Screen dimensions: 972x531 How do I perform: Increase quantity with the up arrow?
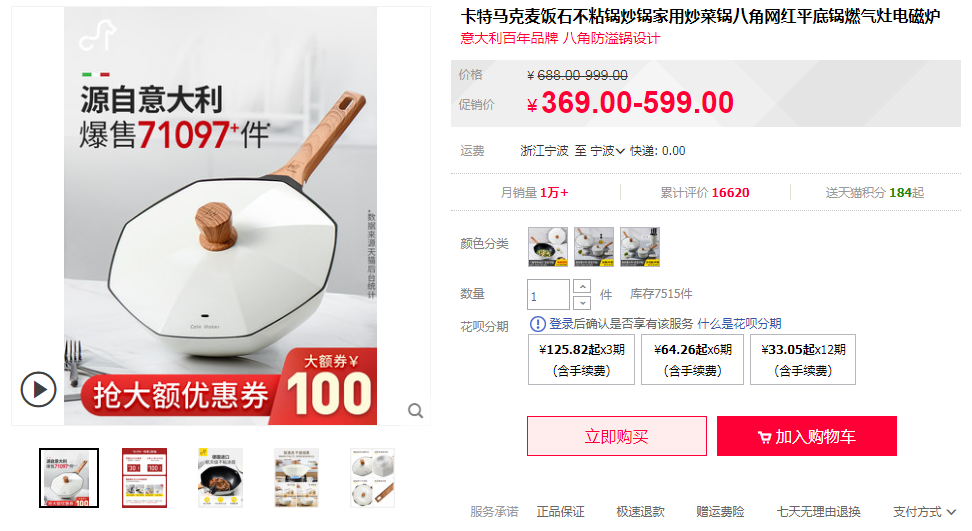pyautogui.click(x=582, y=286)
